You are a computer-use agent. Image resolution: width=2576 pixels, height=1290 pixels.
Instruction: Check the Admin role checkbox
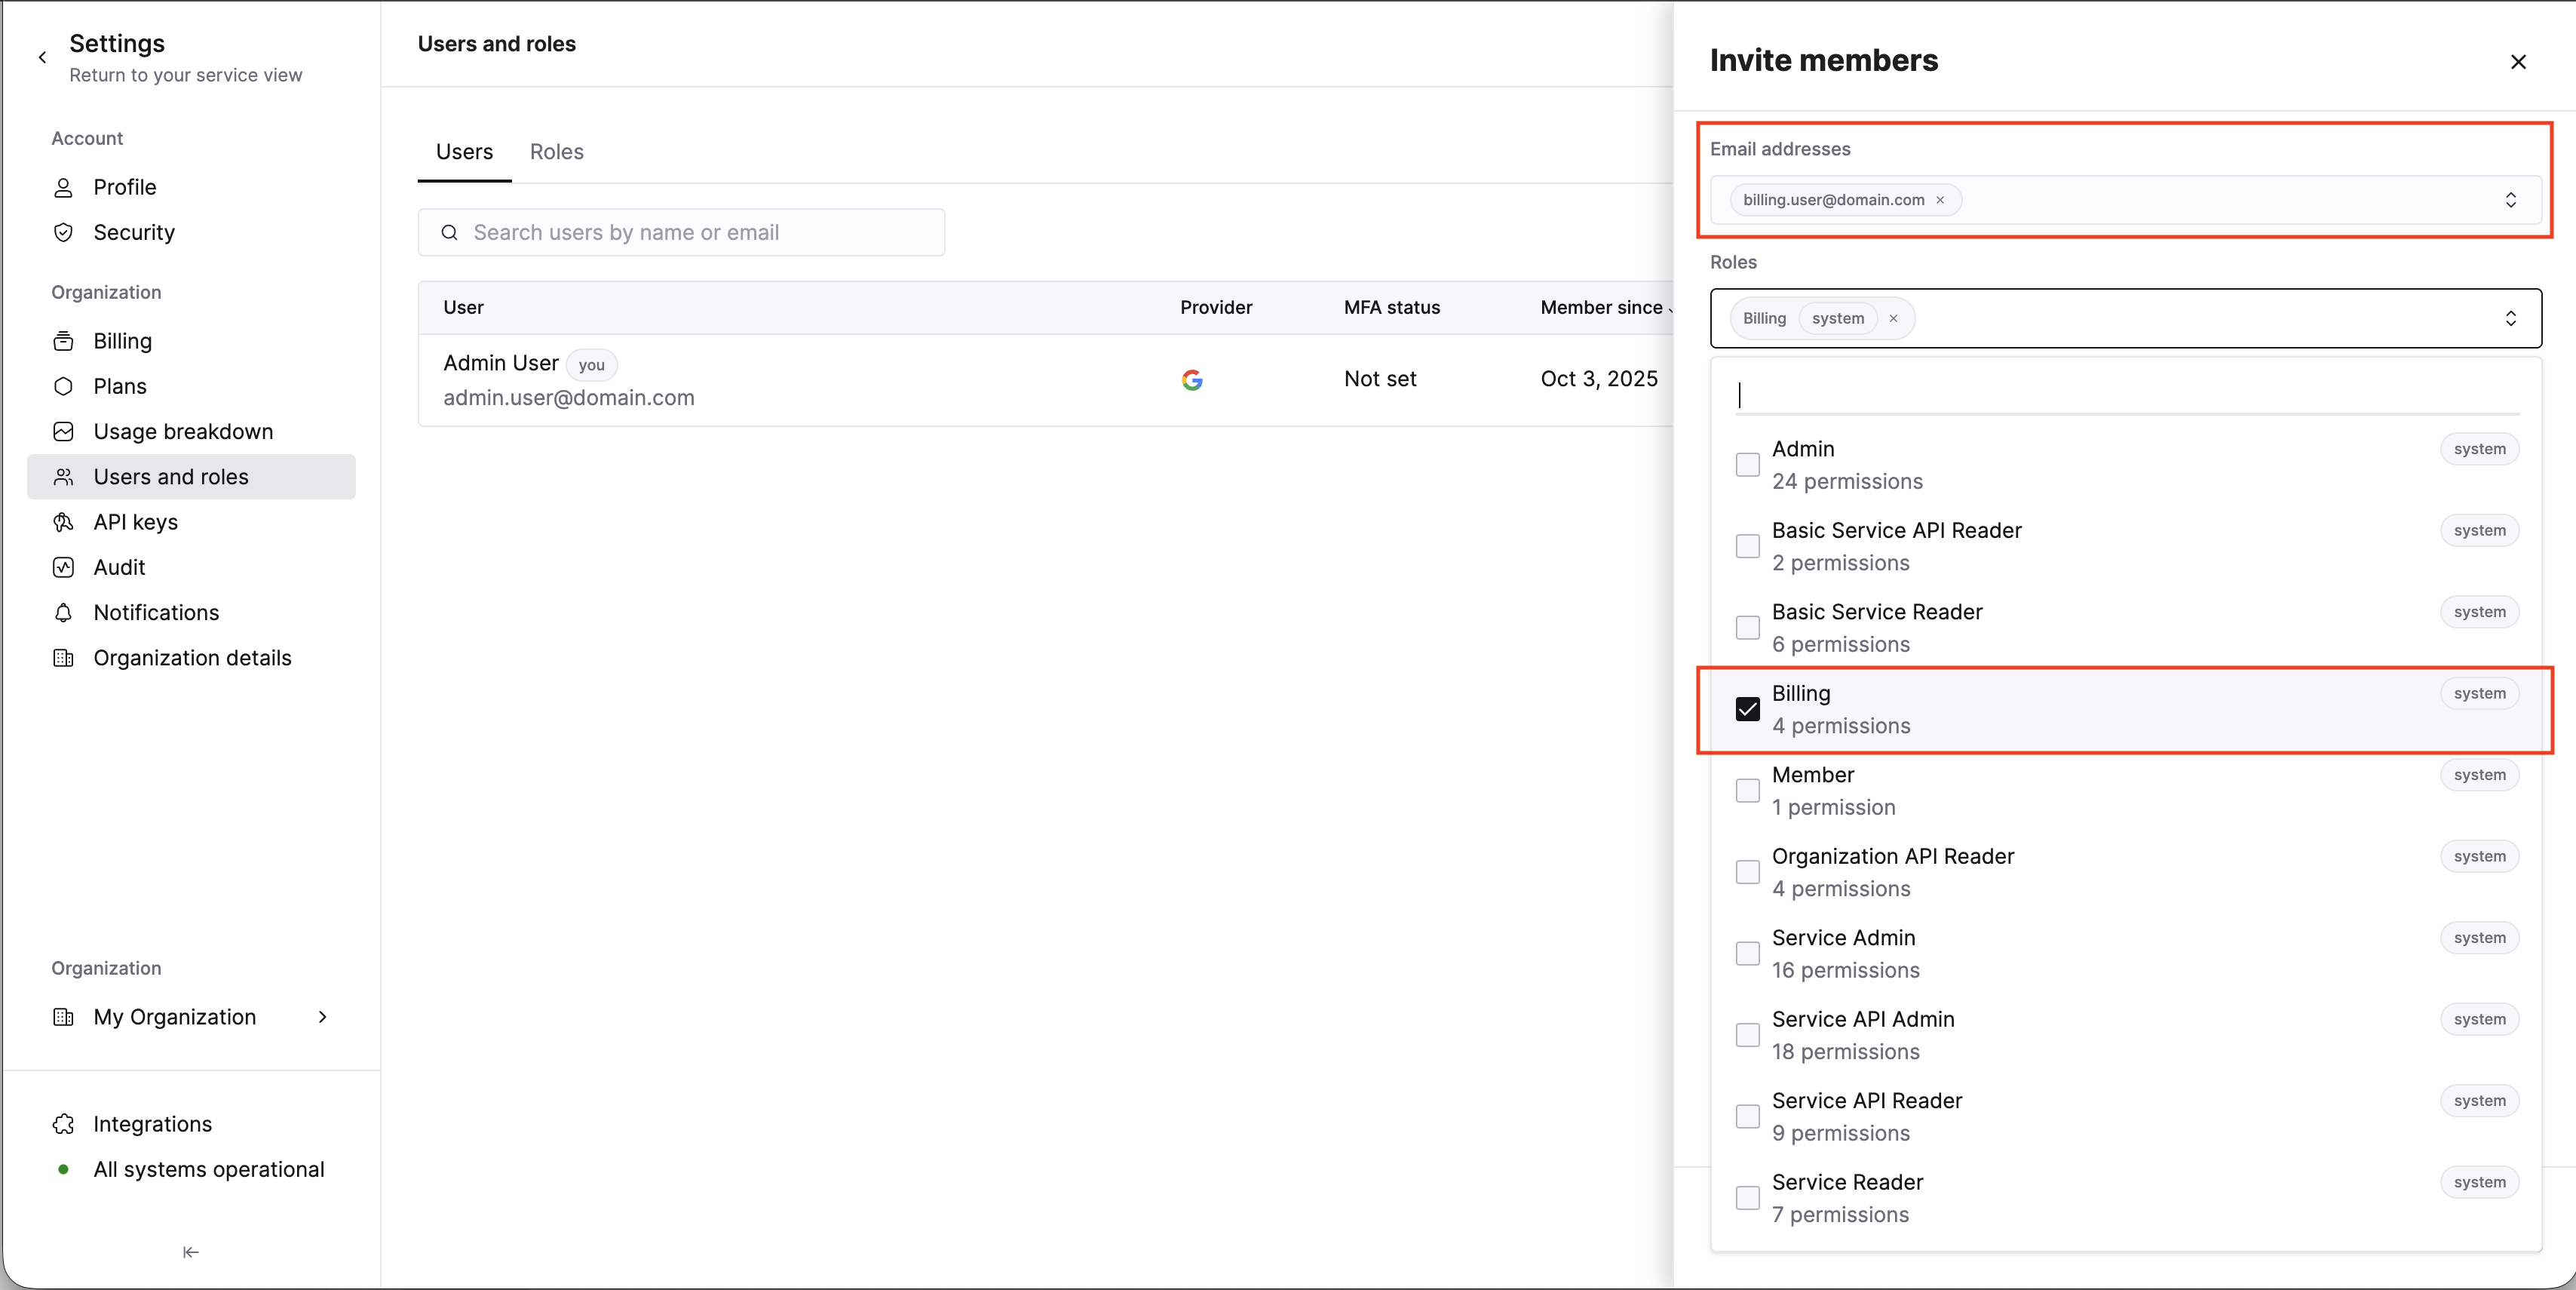pyautogui.click(x=1747, y=465)
